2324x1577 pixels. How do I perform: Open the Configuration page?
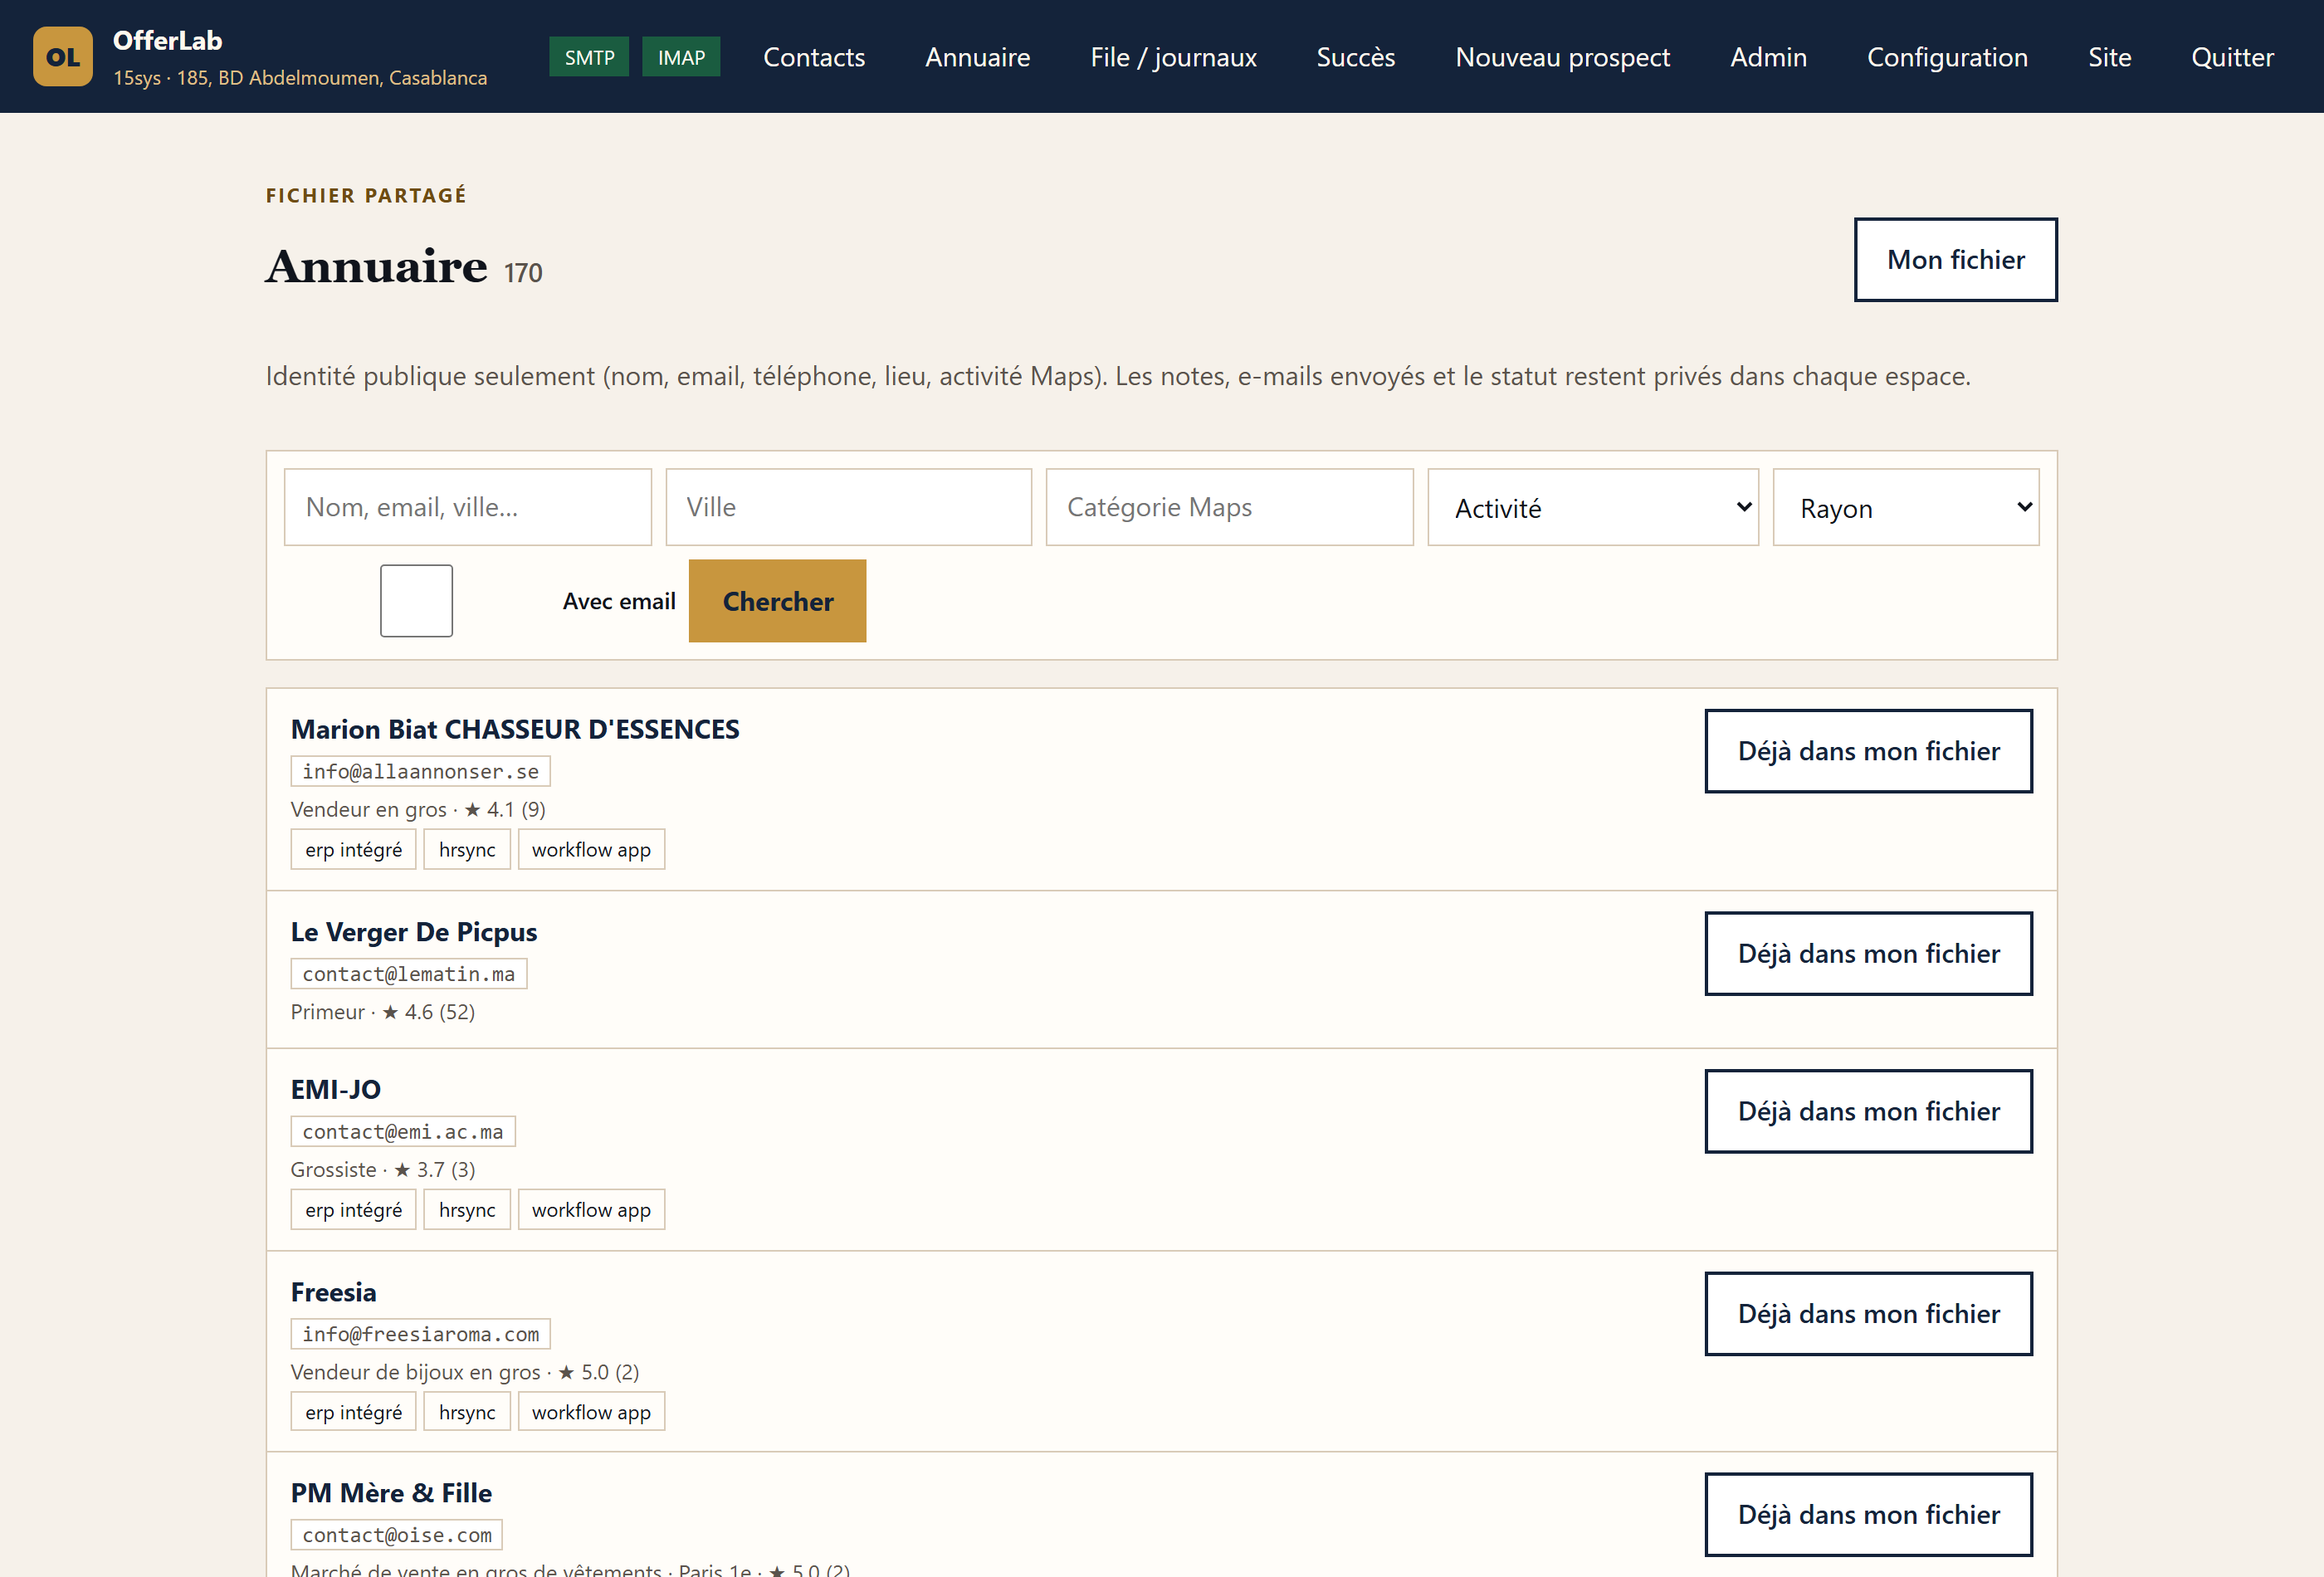tap(1947, 57)
